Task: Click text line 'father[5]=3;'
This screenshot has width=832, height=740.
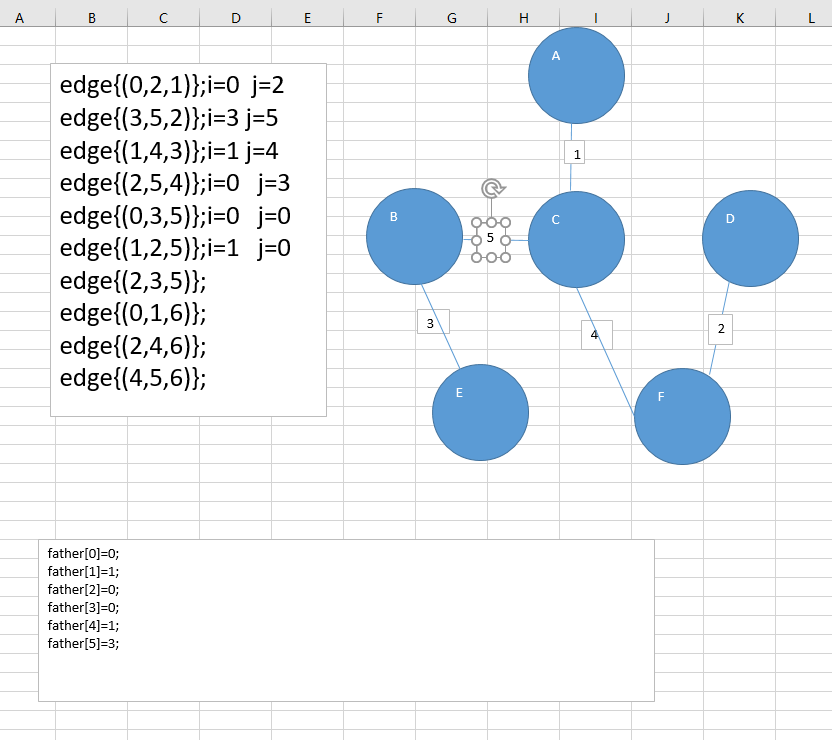Action: pyautogui.click(x=83, y=644)
